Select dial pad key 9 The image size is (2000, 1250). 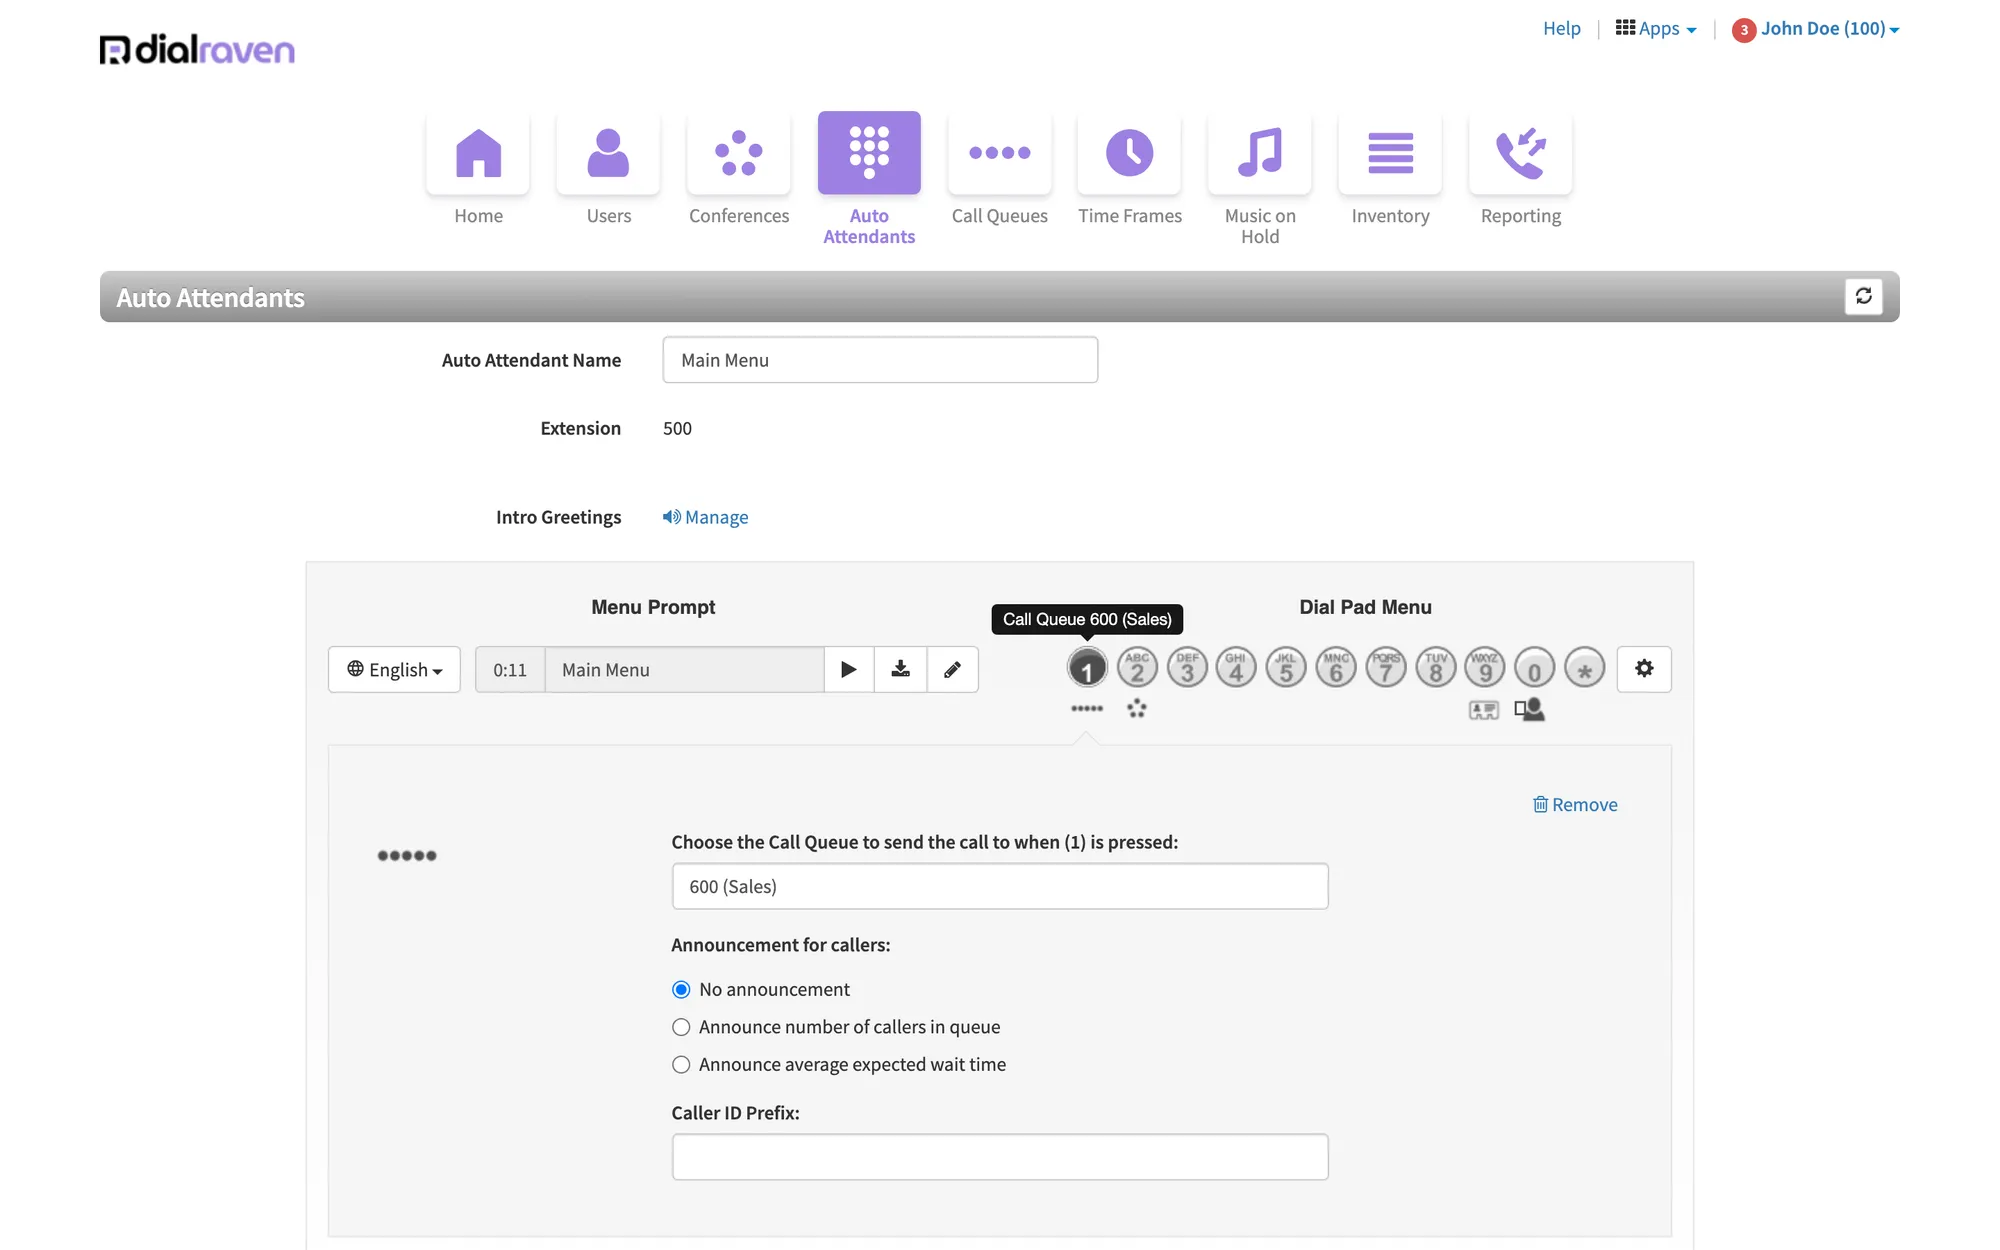click(1485, 668)
